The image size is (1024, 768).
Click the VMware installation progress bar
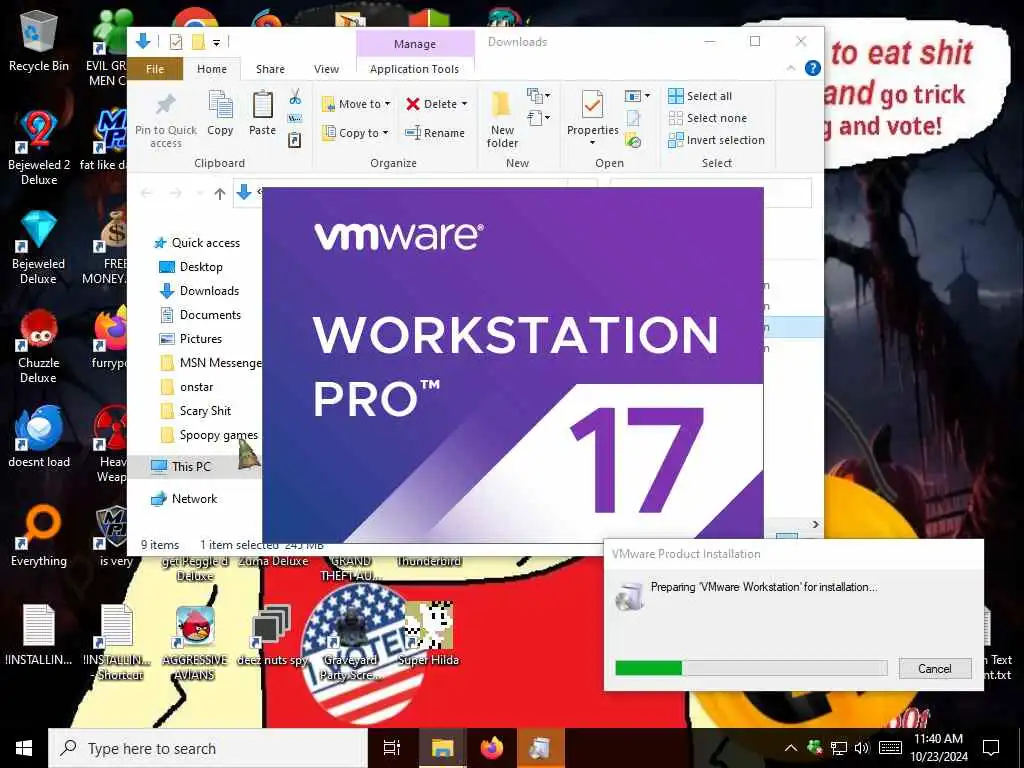click(x=751, y=667)
